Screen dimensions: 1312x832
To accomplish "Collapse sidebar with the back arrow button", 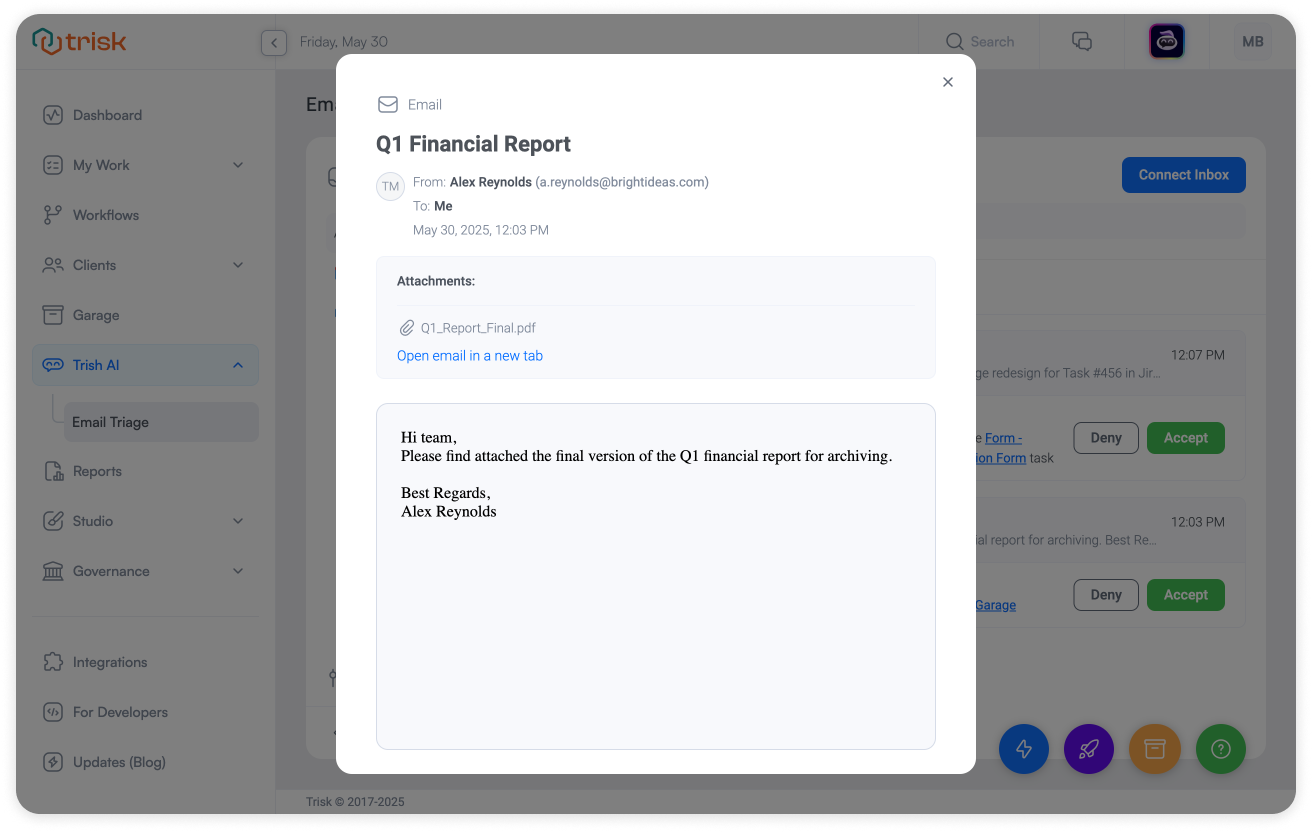I will 274,42.
